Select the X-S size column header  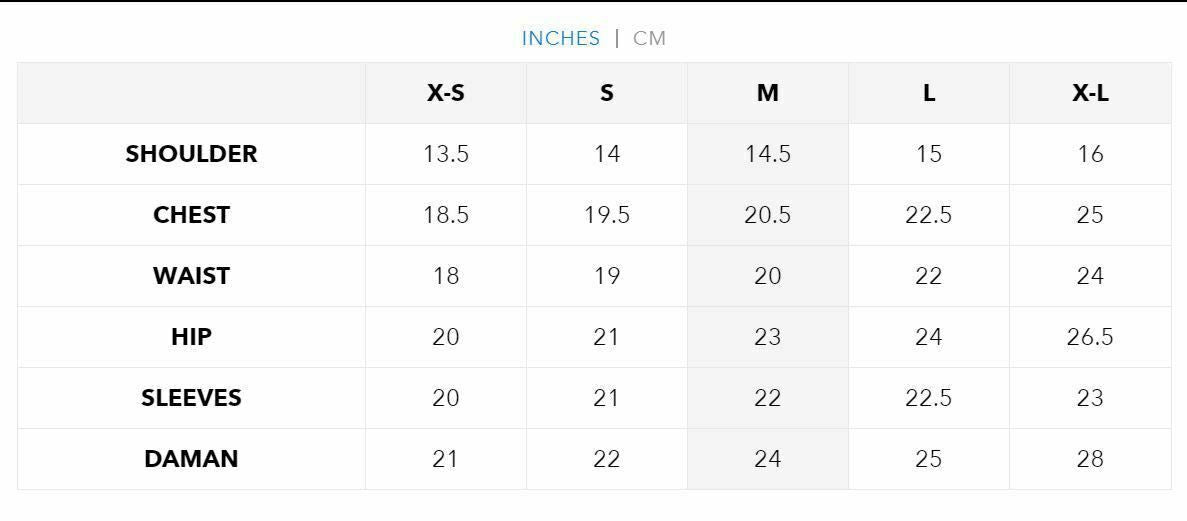click(446, 93)
